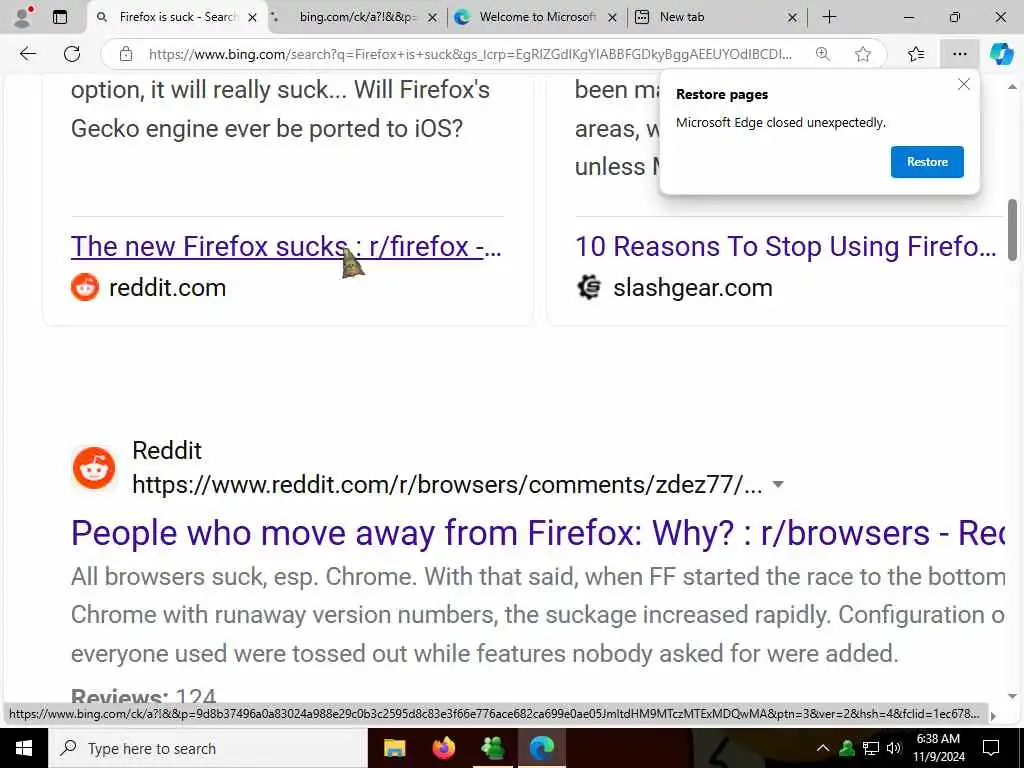Click the 'everyone used were tossed out' snippet line
Viewport: 1024px width, 768px height.
click(x=485, y=653)
